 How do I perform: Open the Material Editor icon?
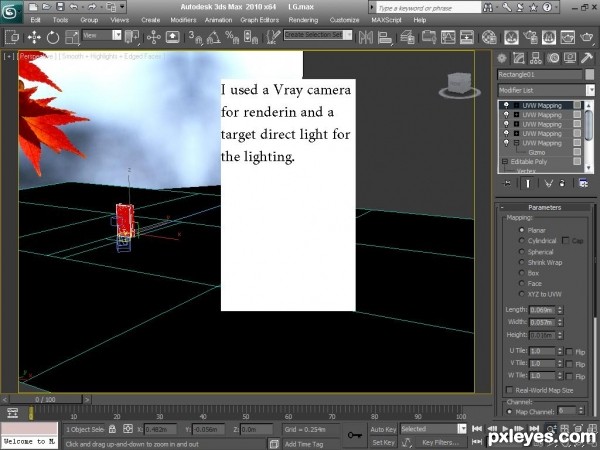pyautogui.click(x=489, y=37)
